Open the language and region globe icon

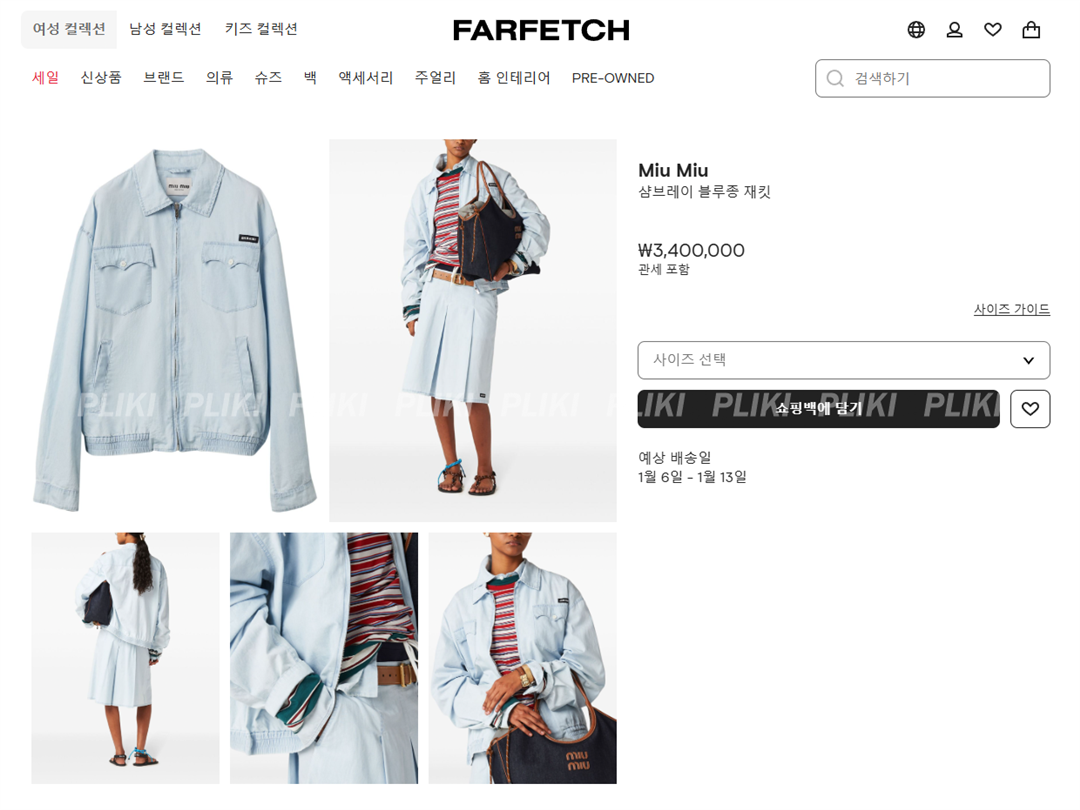[915, 30]
